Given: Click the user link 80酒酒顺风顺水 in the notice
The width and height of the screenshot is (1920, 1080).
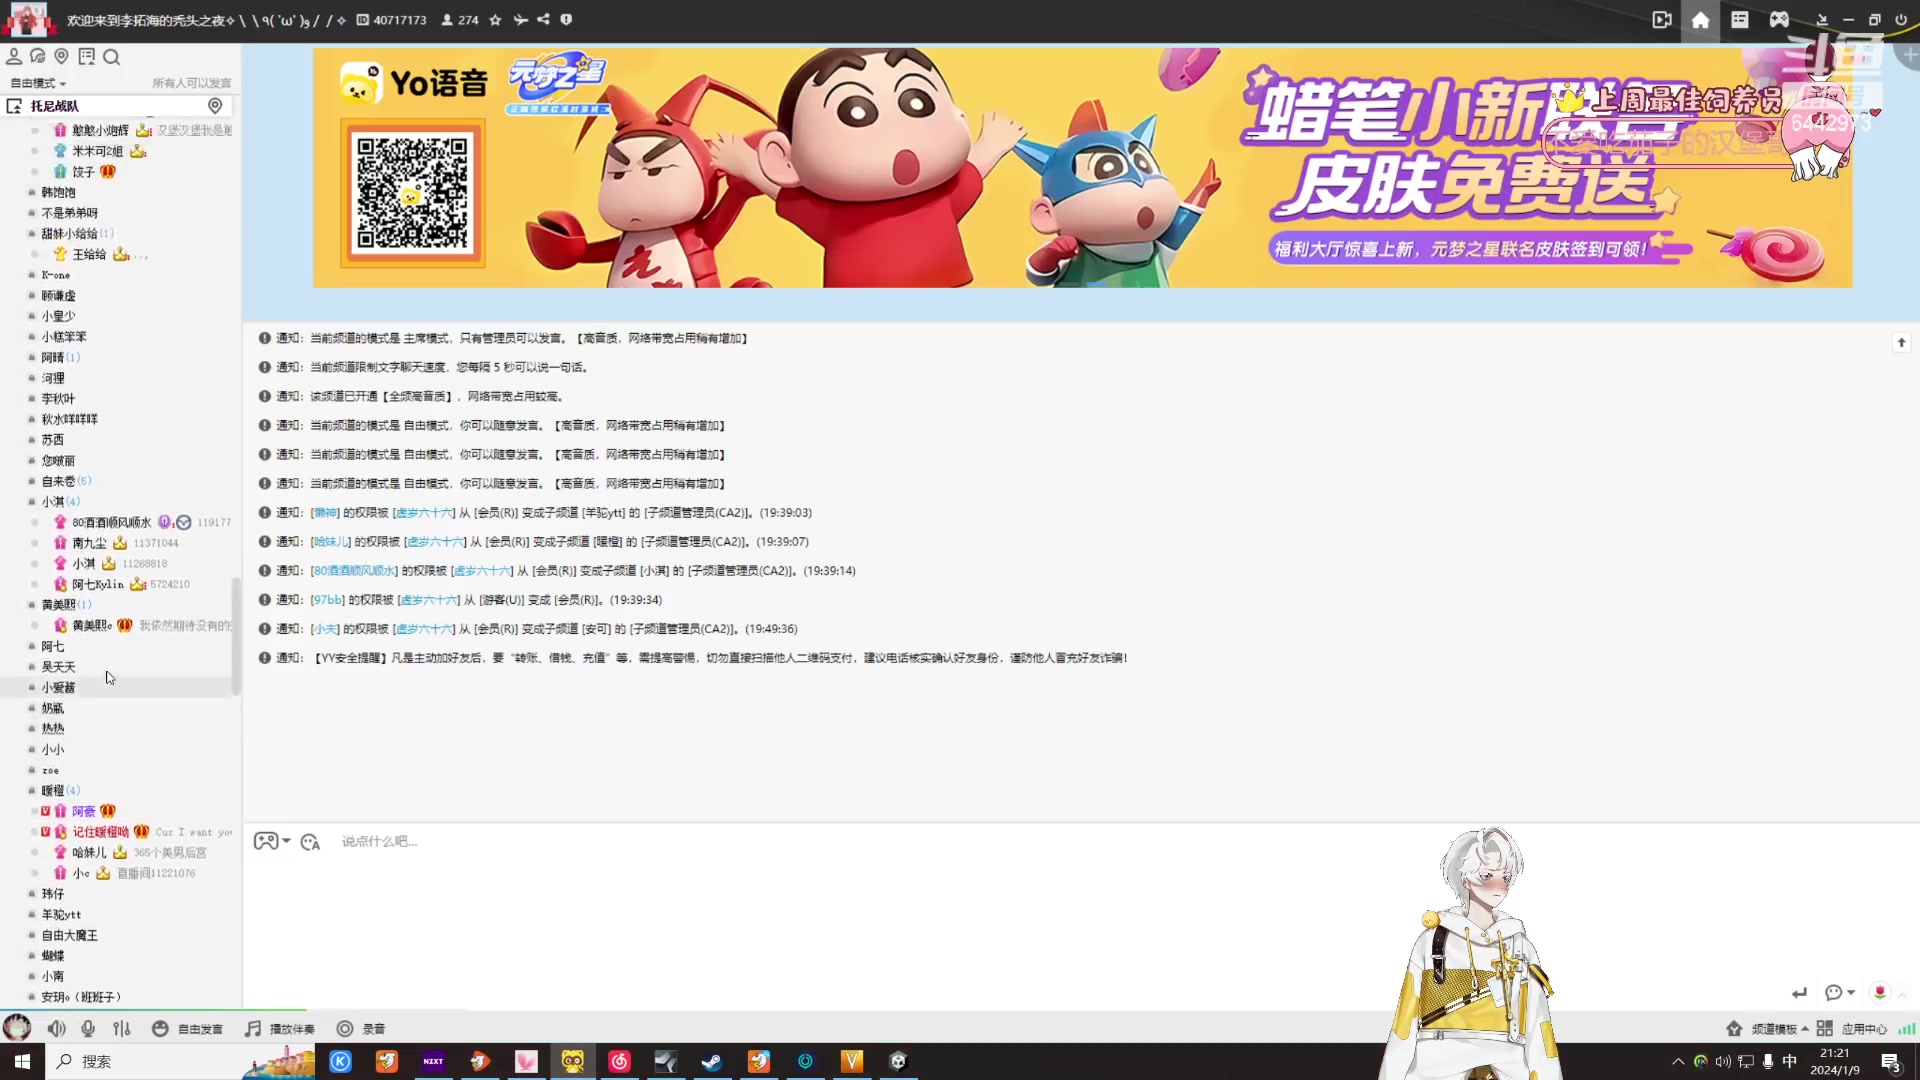Looking at the screenshot, I should pyautogui.click(x=354, y=571).
